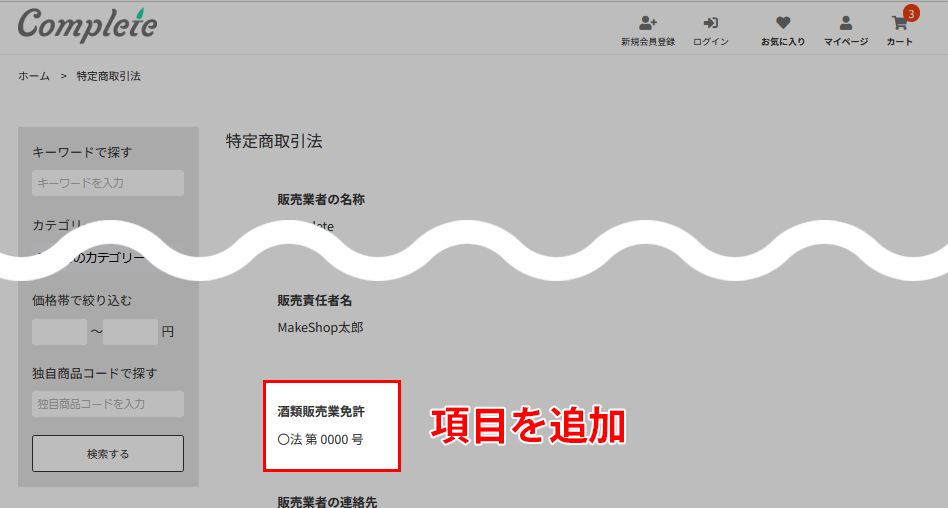The height and width of the screenshot is (508, 948).
Task: Click the MakeShop太郎 name text
Action: 320,327
